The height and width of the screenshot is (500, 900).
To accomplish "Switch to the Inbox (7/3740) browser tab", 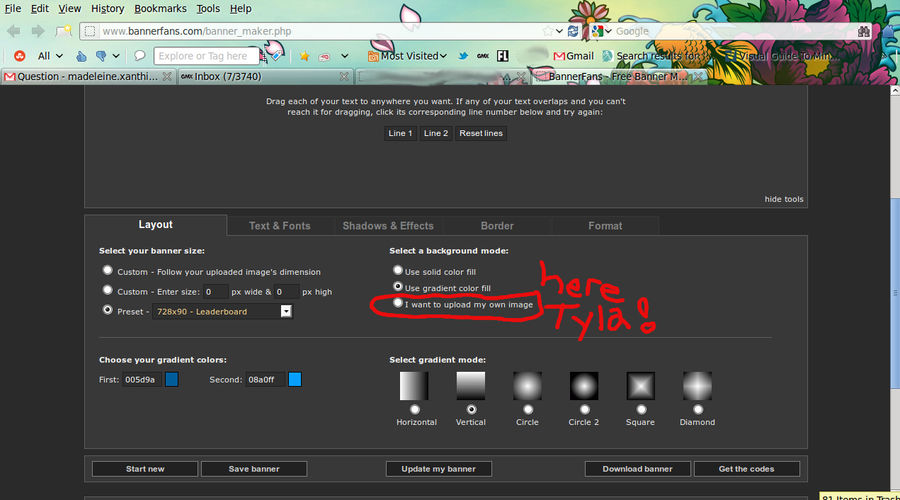I will [x=264, y=76].
